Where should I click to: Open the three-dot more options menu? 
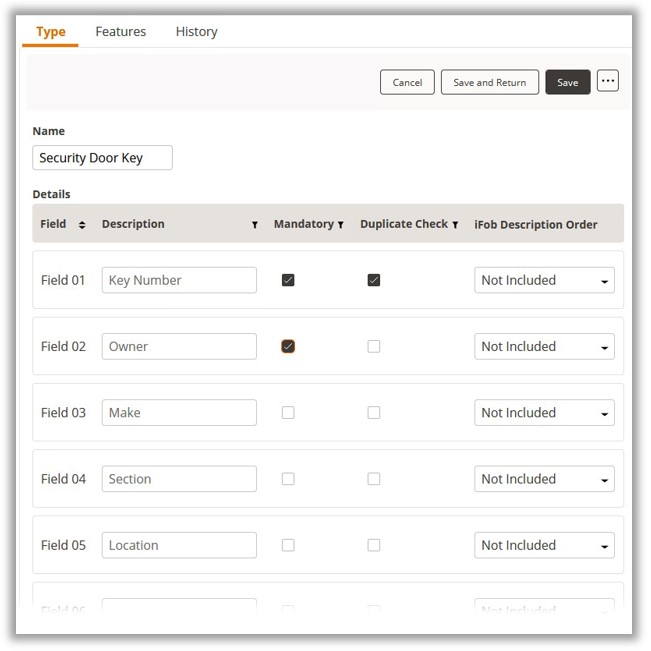click(607, 81)
